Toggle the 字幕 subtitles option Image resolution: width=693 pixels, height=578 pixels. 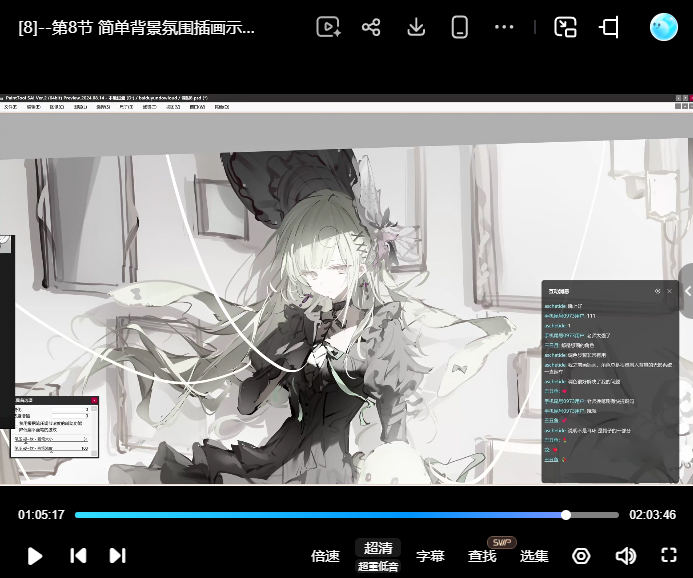coord(430,556)
